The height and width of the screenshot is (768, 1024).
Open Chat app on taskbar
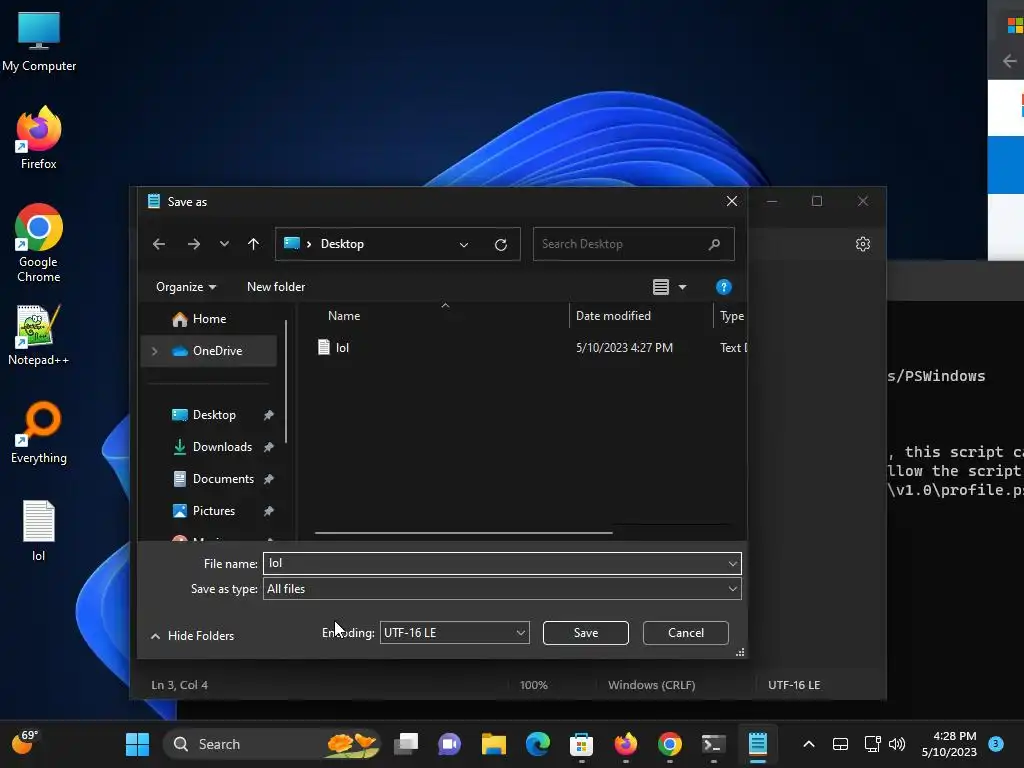(x=450, y=744)
